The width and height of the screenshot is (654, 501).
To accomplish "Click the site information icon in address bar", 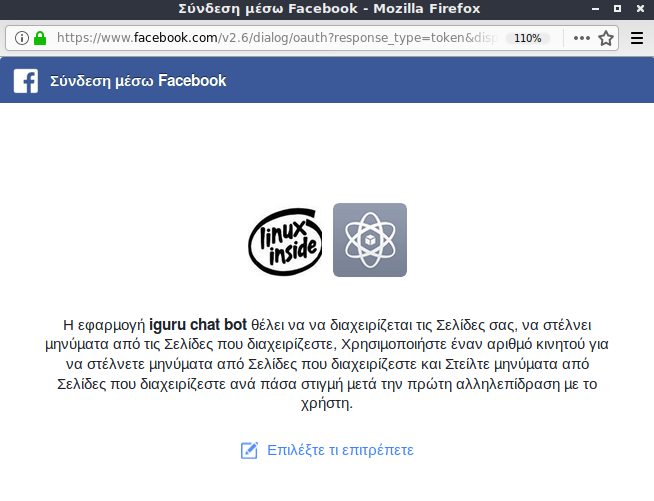I will click(x=22, y=38).
